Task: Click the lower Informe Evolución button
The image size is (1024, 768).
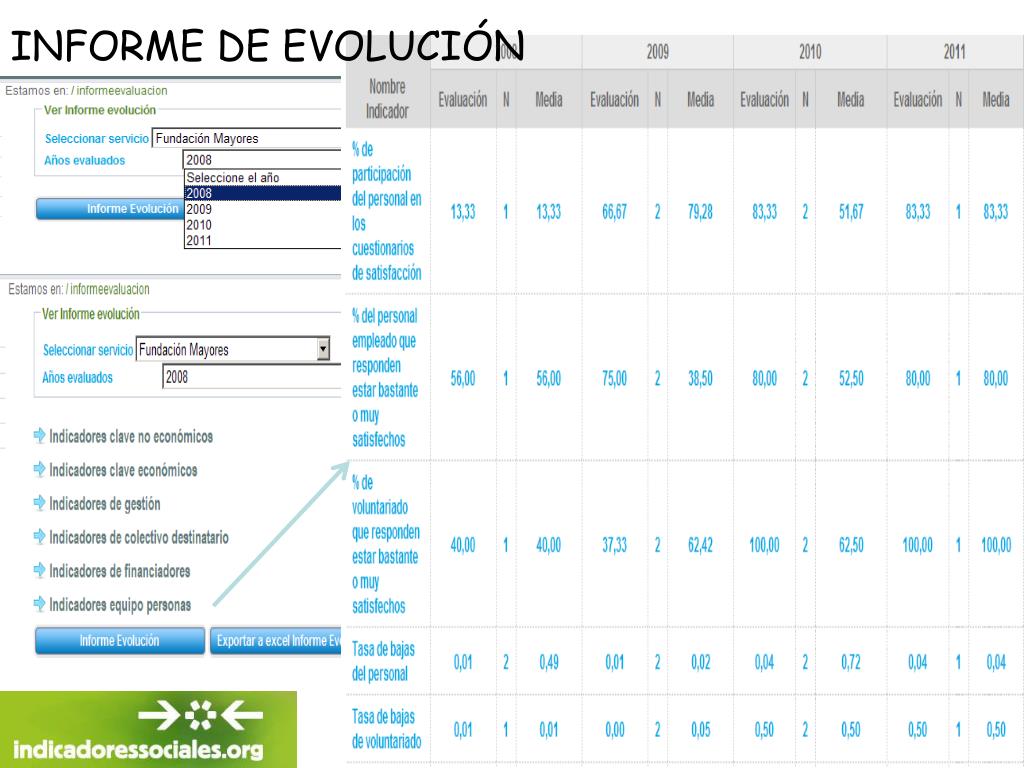Action: [x=120, y=641]
